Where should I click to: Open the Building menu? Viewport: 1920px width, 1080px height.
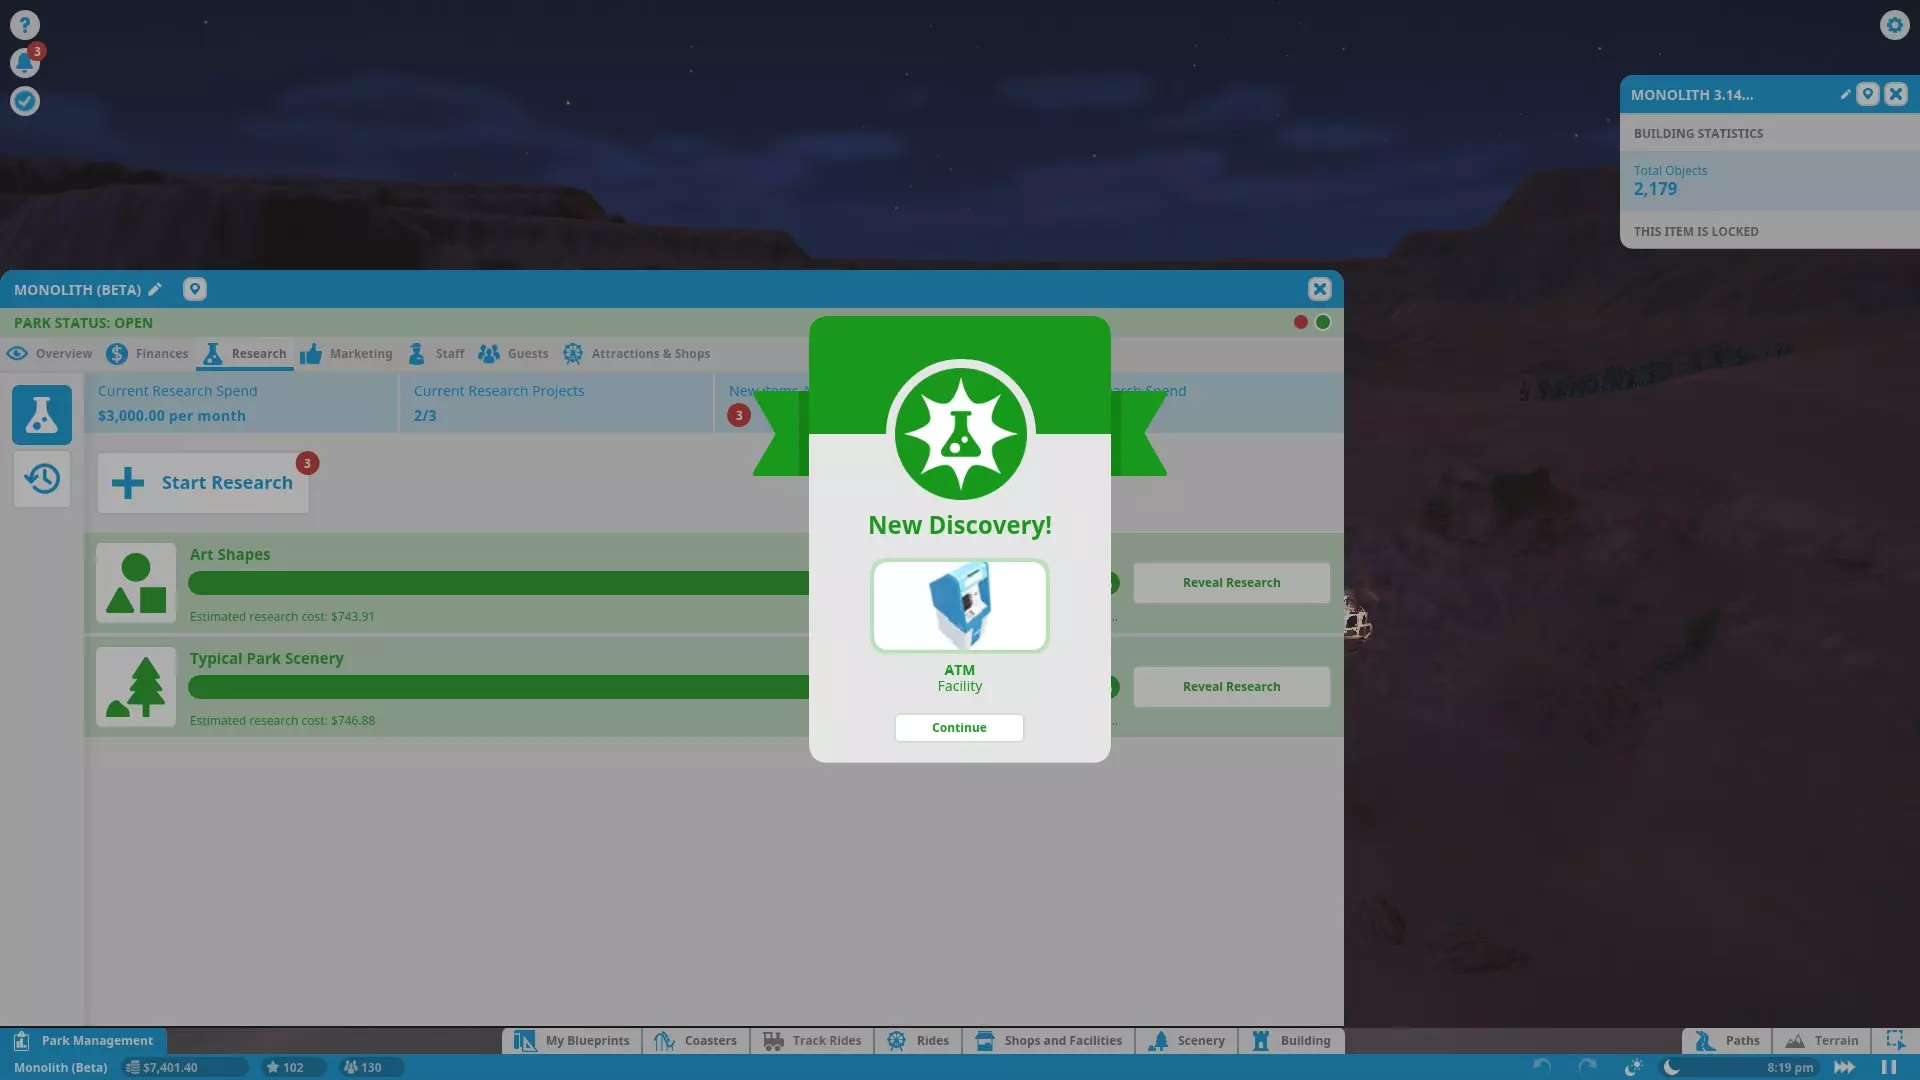[x=1292, y=1040]
